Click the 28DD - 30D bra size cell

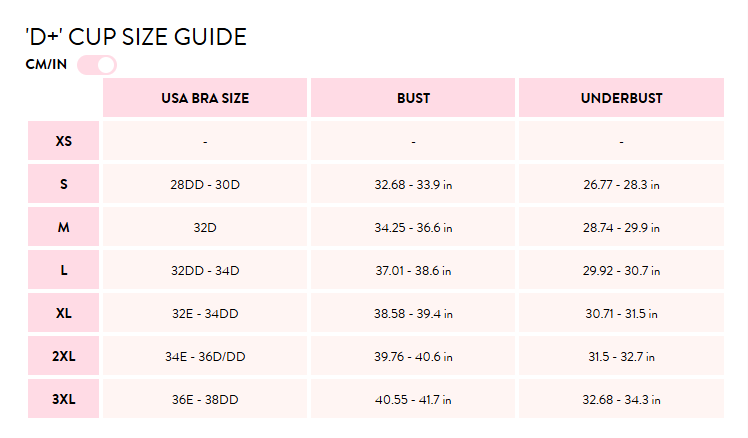(x=205, y=184)
